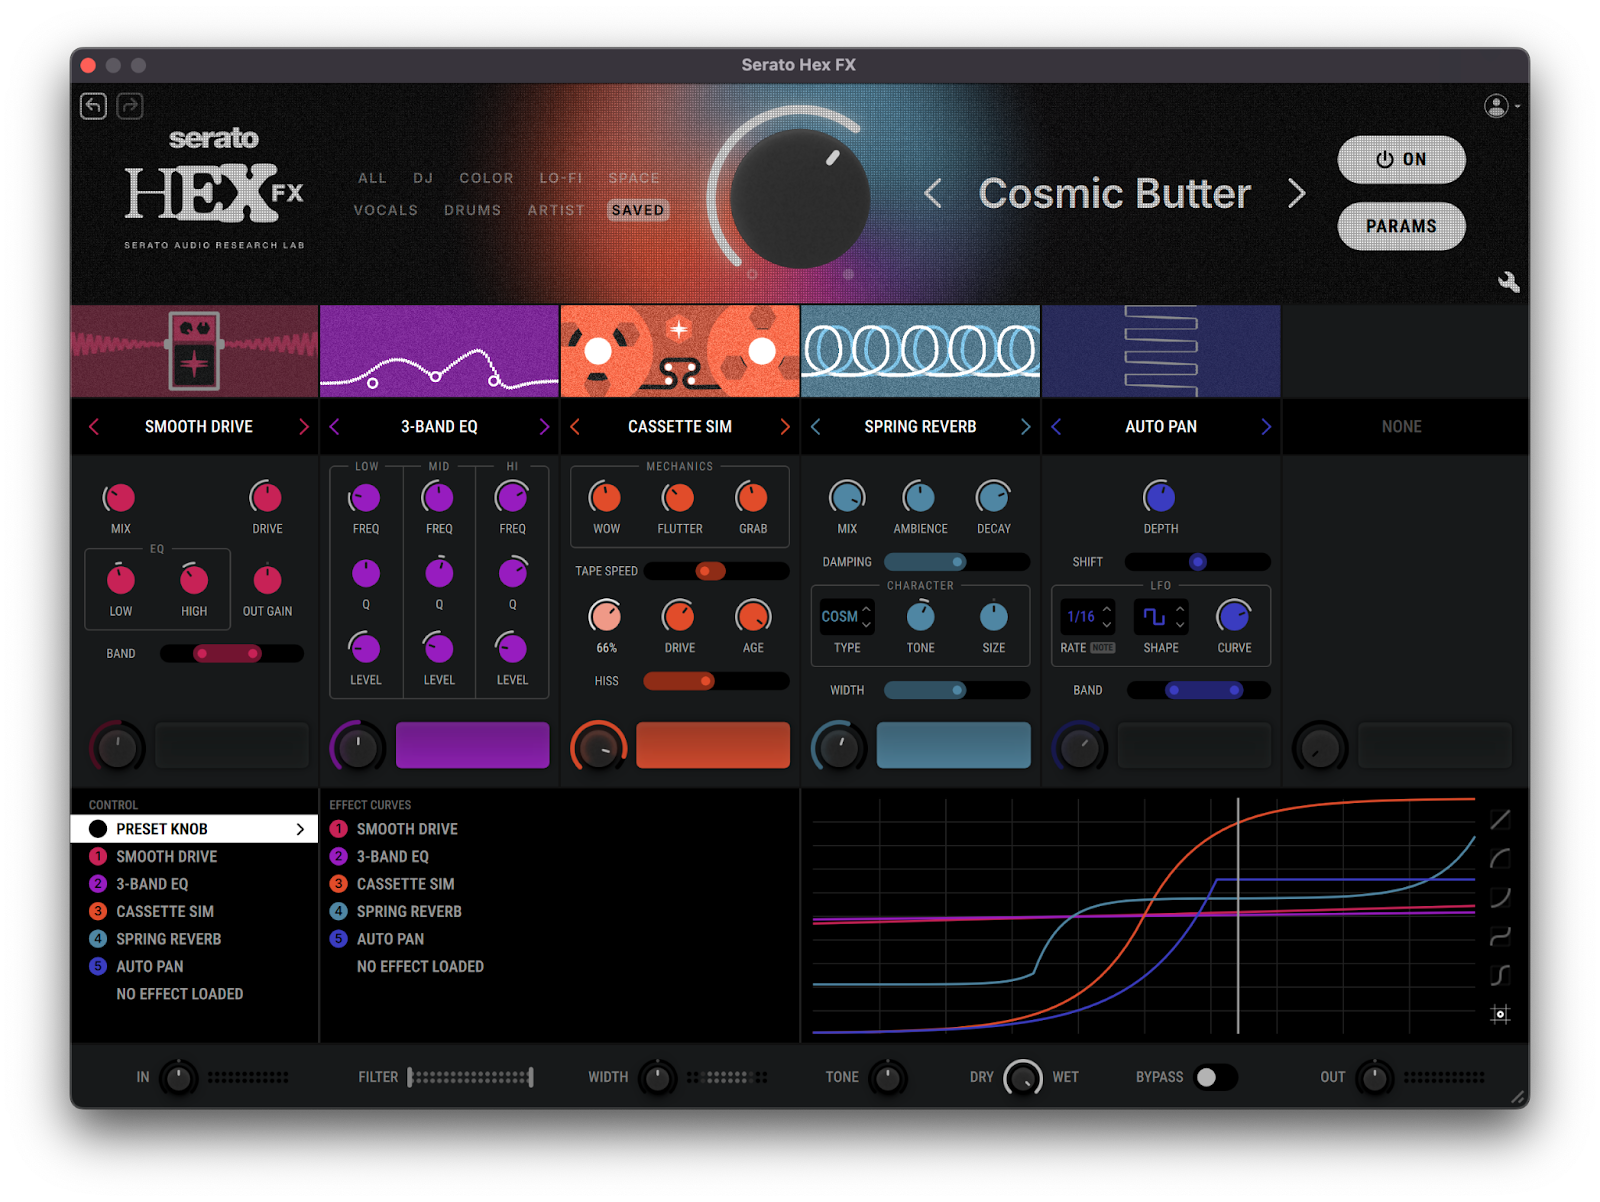Open the reverb TYPE dropdown showing COSM

point(846,617)
